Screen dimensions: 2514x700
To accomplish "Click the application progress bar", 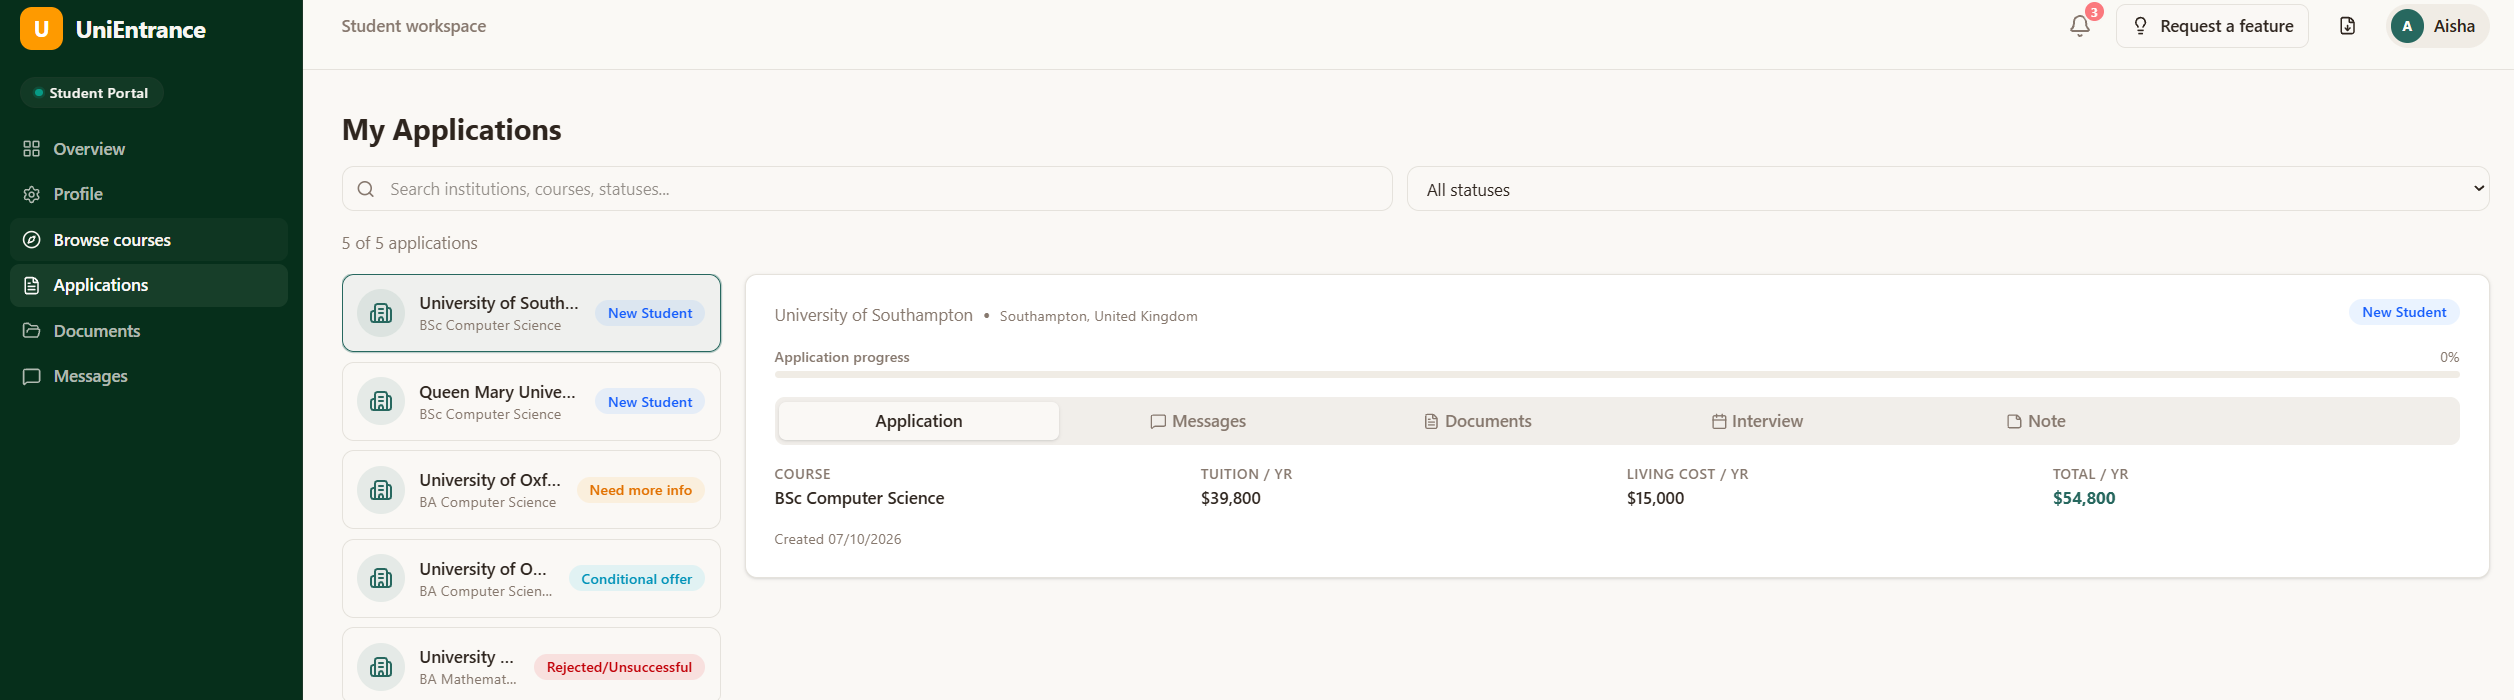I will point(1616,374).
